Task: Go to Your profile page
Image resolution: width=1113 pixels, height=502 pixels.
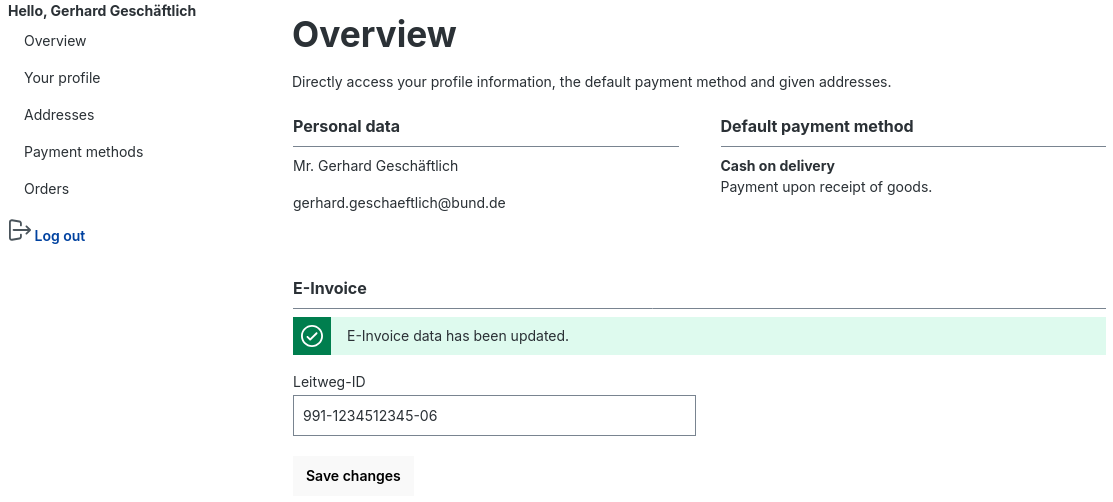Action: click(x=62, y=78)
